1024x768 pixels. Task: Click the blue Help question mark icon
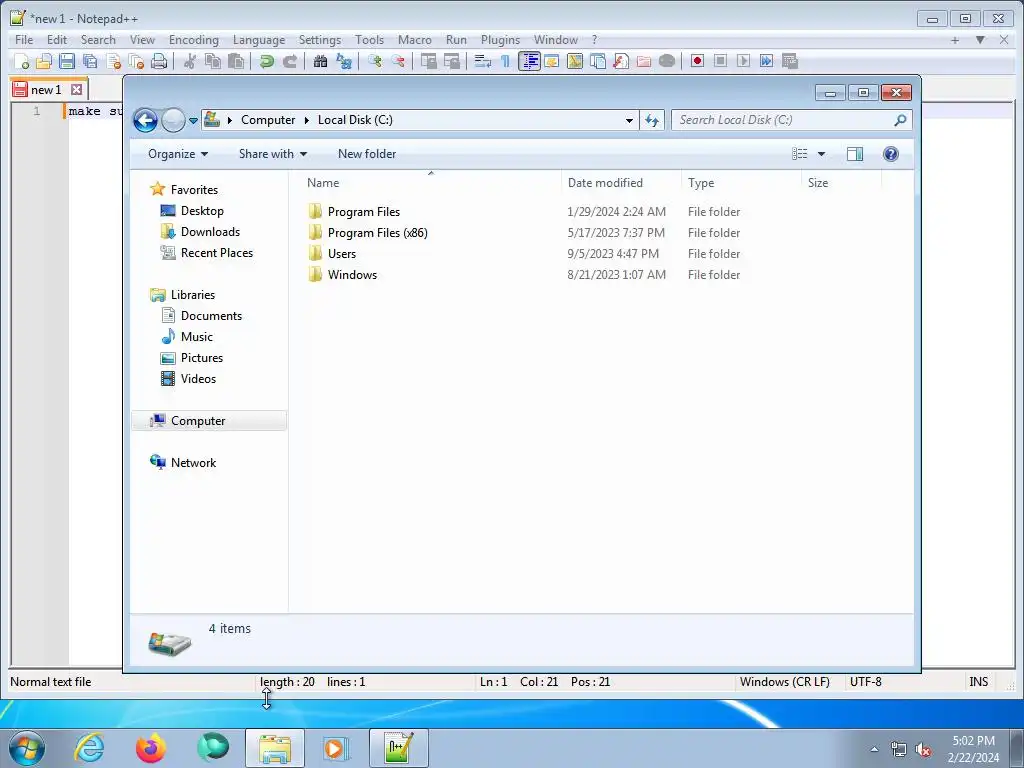coord(891,154)
